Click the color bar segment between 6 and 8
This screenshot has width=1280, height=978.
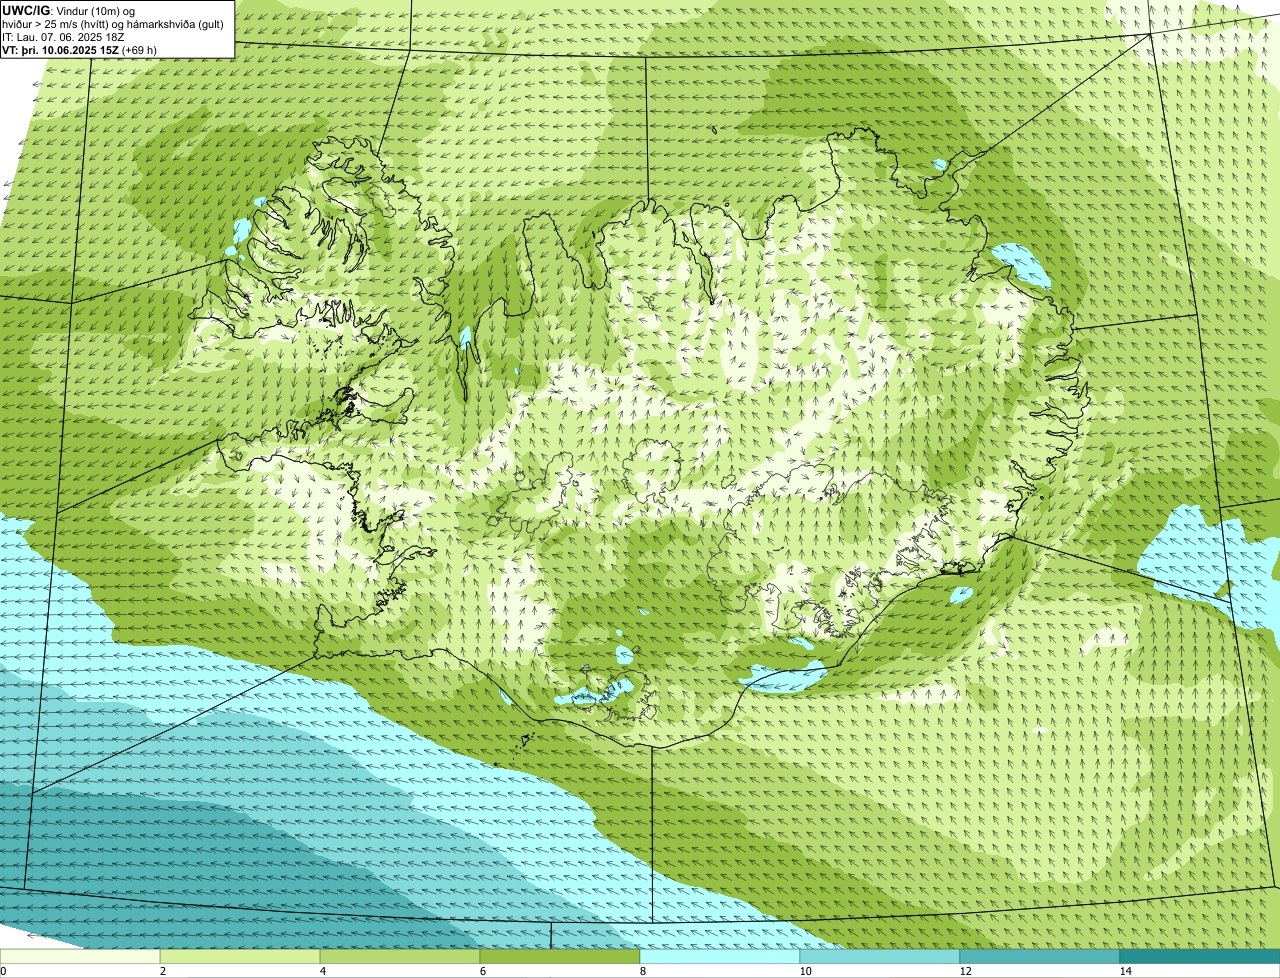click(x=560, y=957)
